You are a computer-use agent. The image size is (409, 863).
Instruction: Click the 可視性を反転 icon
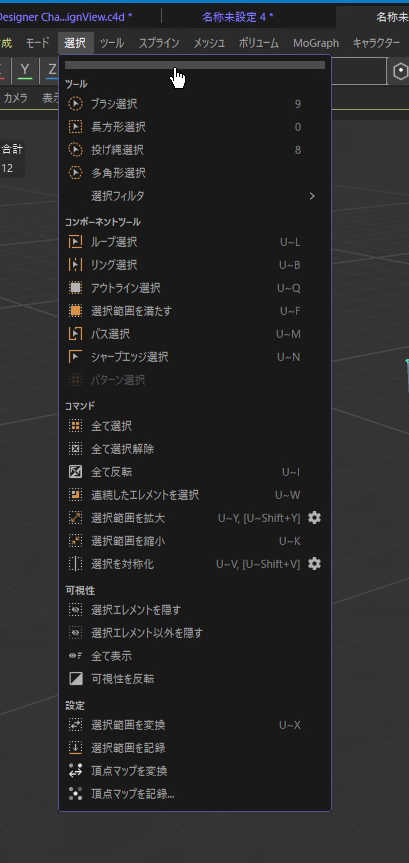pyautogui.click(x=75, y=679)
